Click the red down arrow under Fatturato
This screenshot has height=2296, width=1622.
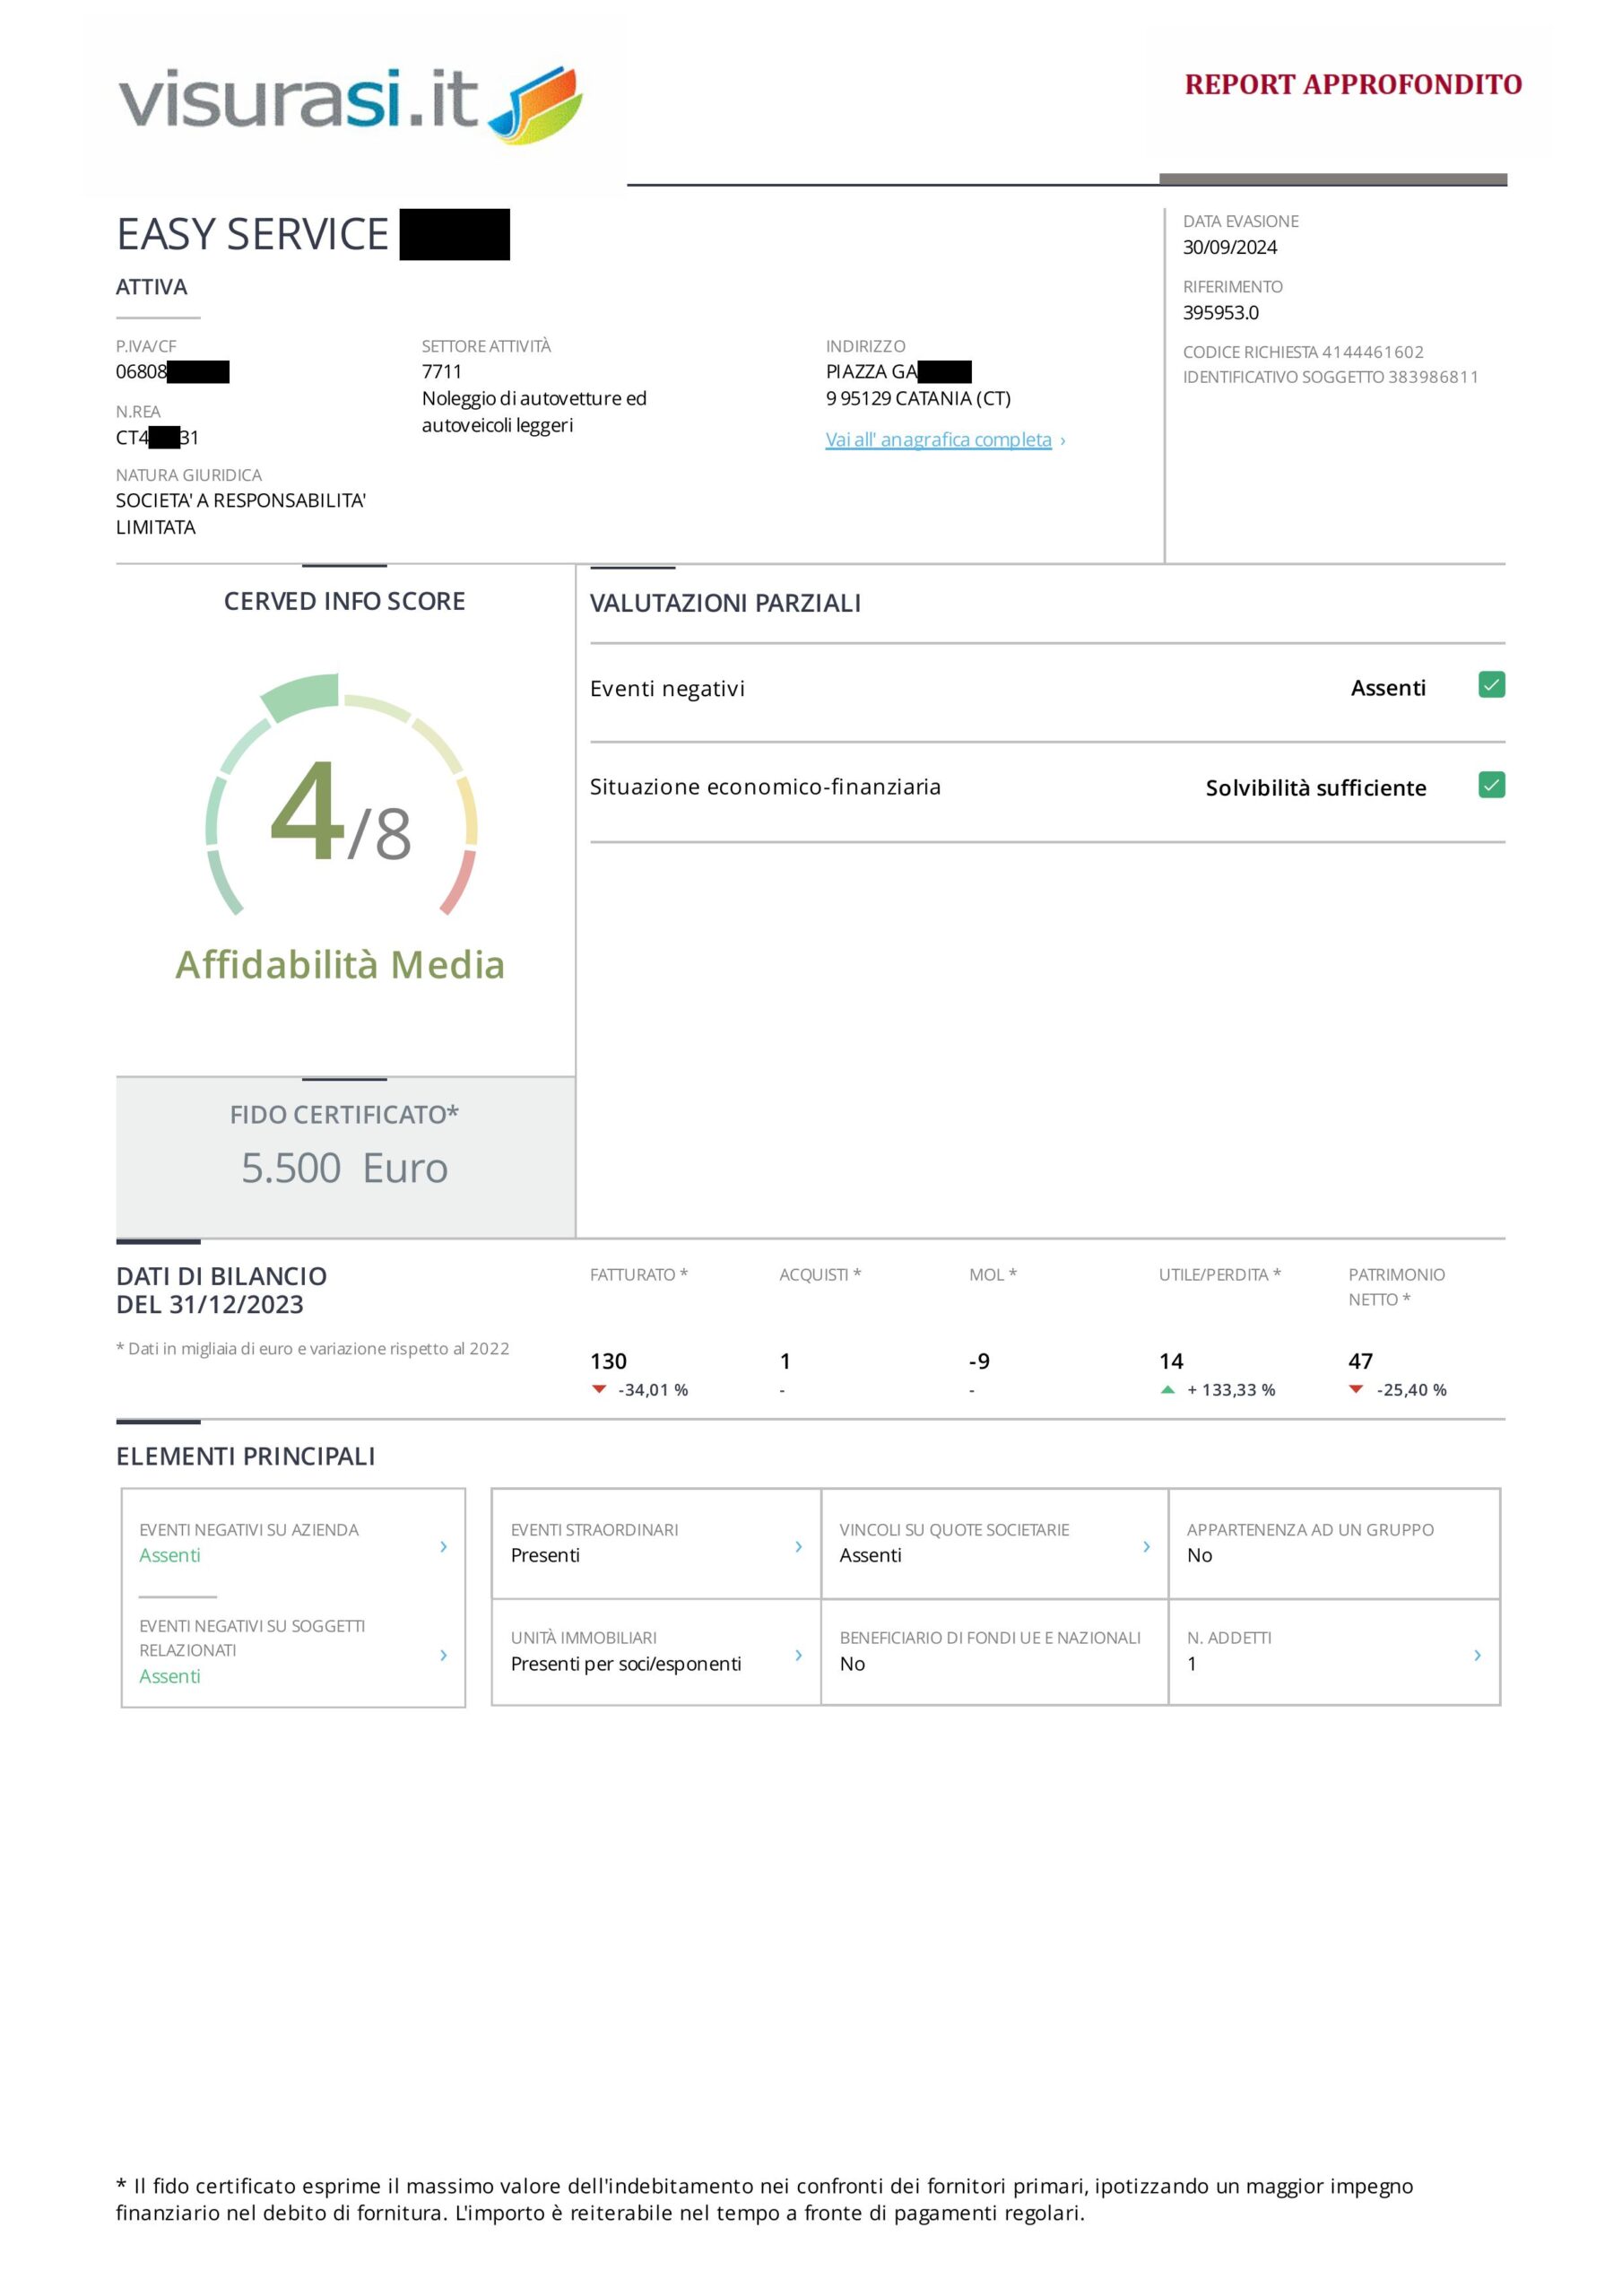click(x=599, y=1389)
